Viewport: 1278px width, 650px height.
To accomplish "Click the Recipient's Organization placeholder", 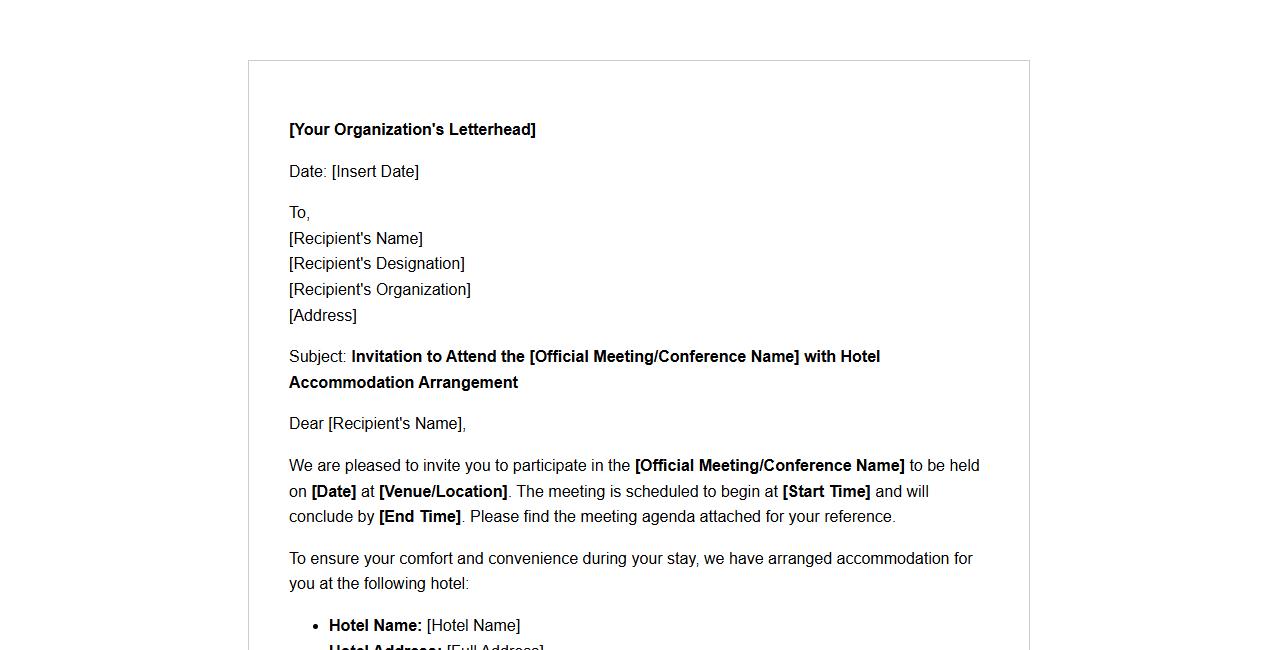I will [380, 290].
